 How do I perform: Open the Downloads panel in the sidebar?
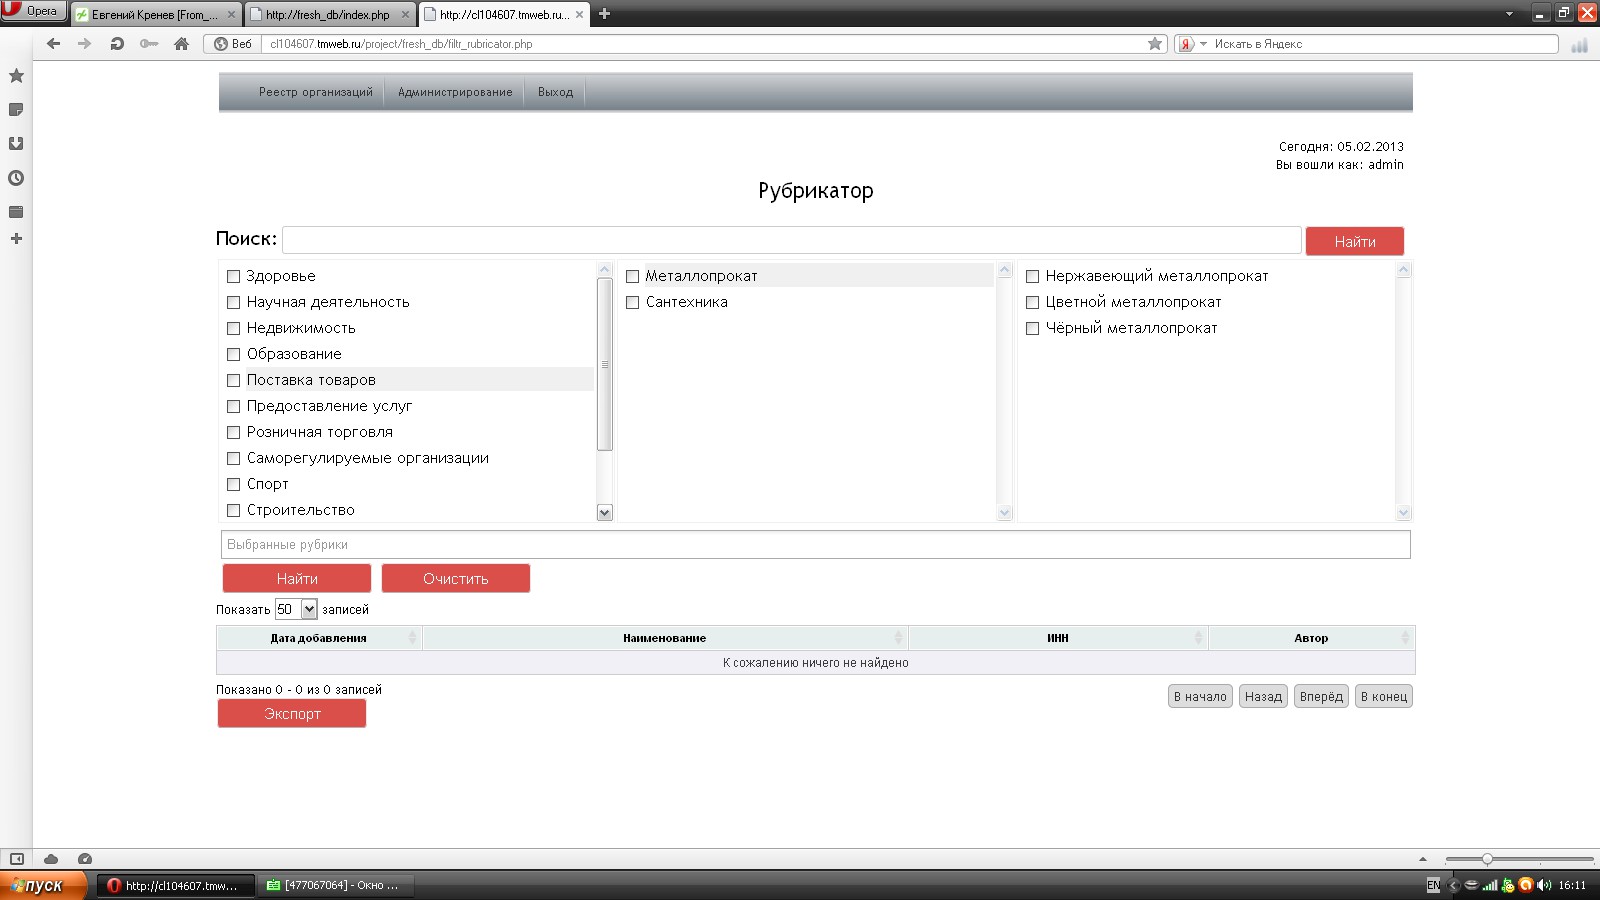tap(16, 144)
